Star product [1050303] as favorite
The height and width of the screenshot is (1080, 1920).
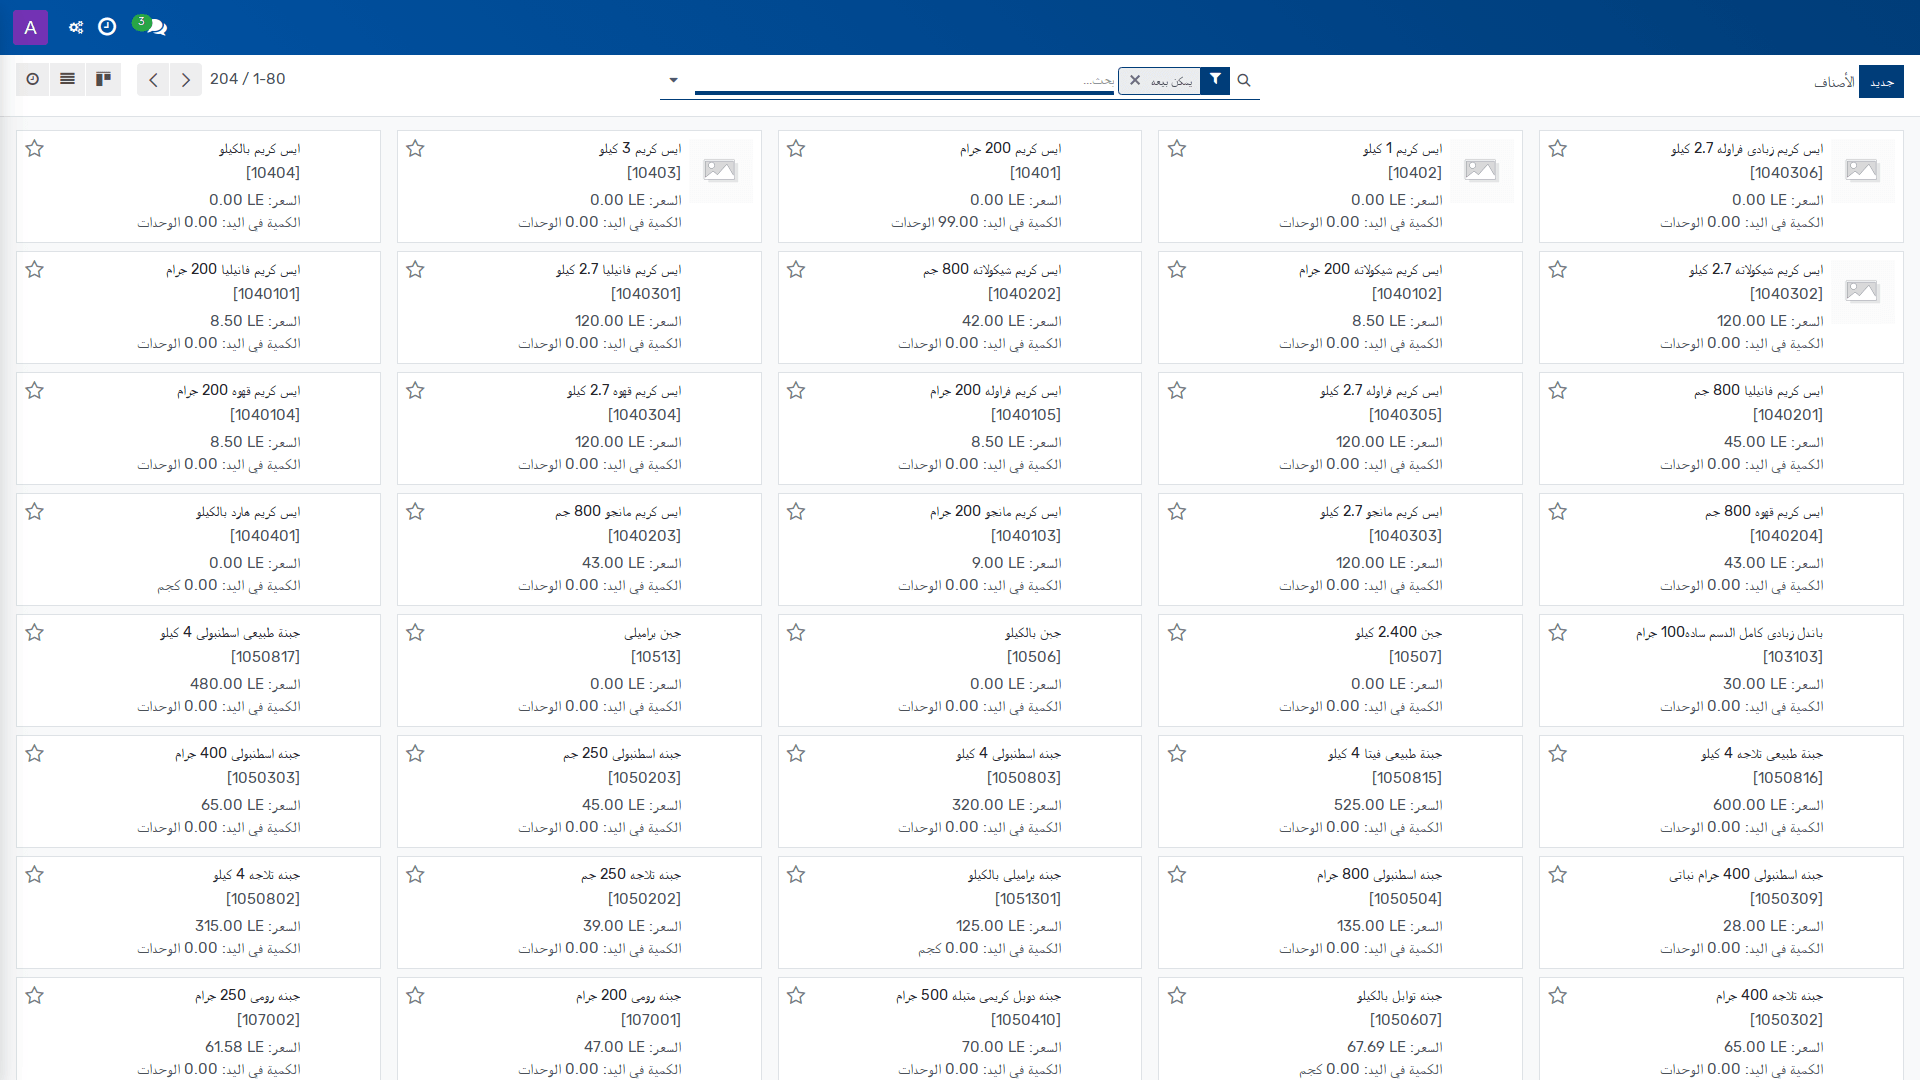[x=35, y=754]
